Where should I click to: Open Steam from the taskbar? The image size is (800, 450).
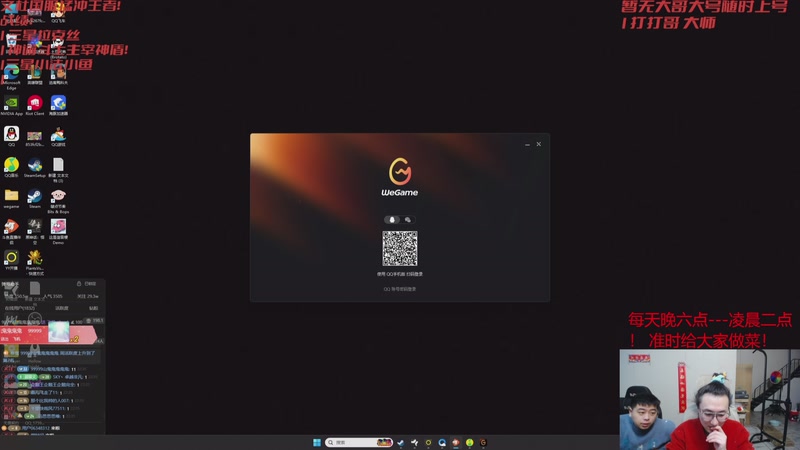[x=401, y=442]
